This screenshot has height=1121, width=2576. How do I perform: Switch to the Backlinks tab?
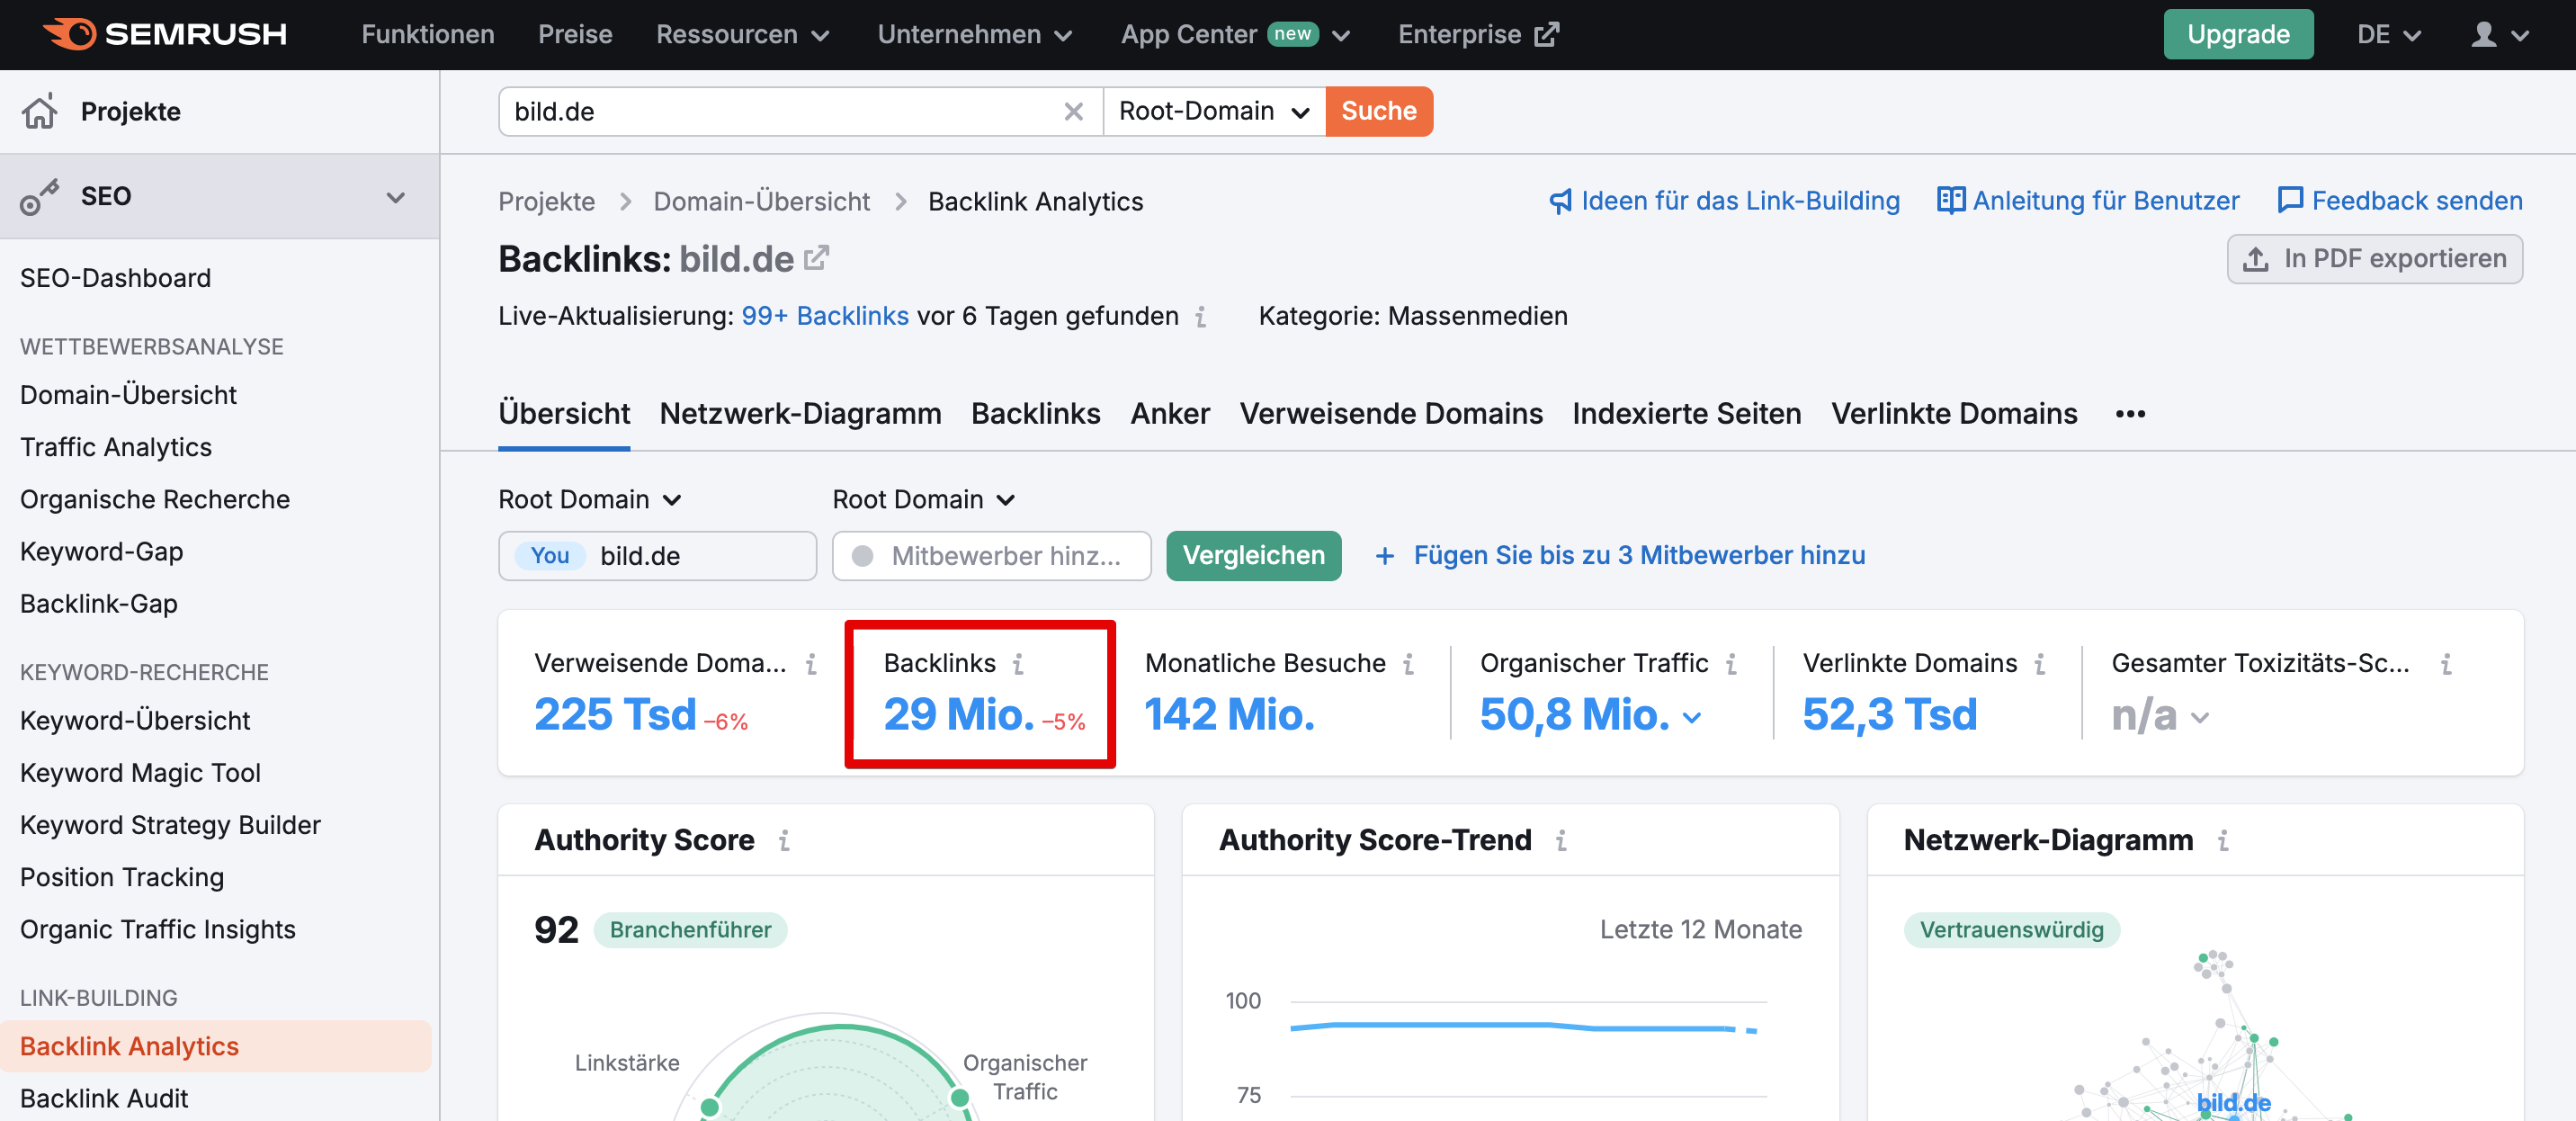[1036, 414]
